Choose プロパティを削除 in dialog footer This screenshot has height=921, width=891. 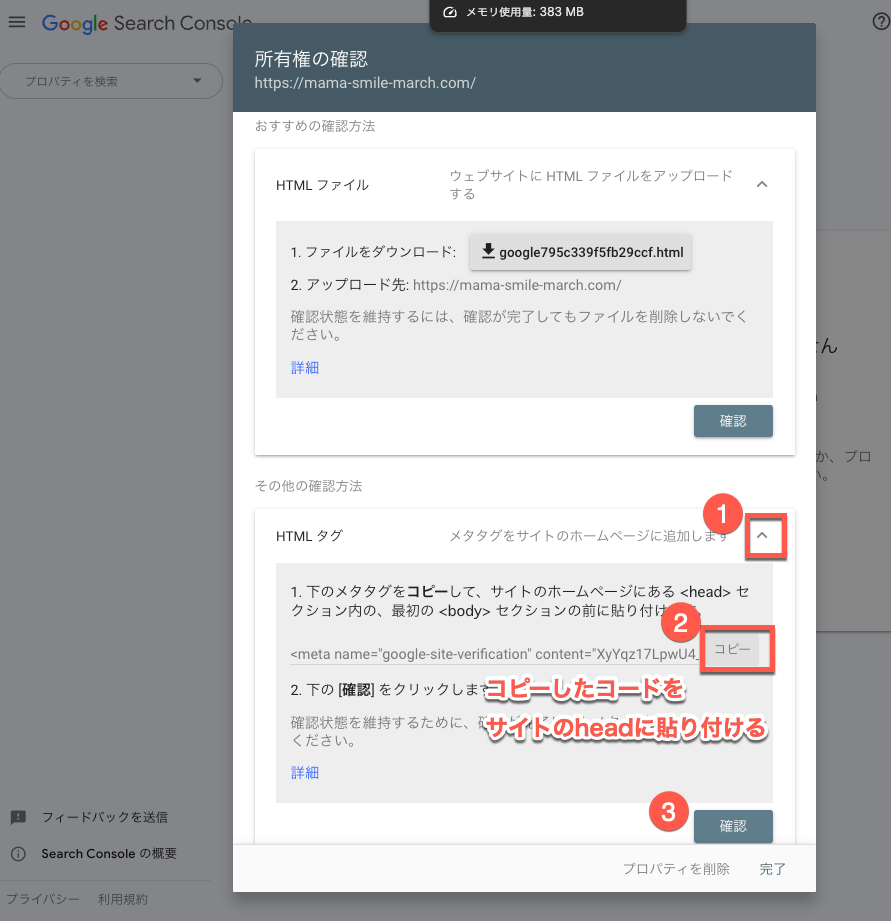[x=676, y=869]
